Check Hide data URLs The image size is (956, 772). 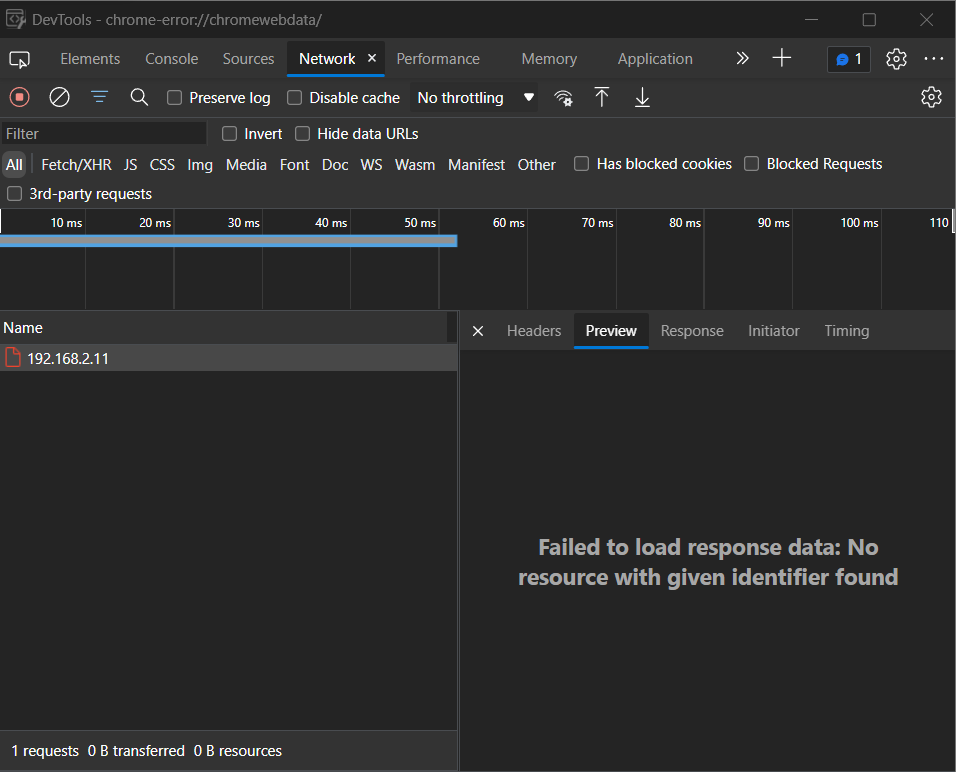pyautogui.click(x=302, y=134)
